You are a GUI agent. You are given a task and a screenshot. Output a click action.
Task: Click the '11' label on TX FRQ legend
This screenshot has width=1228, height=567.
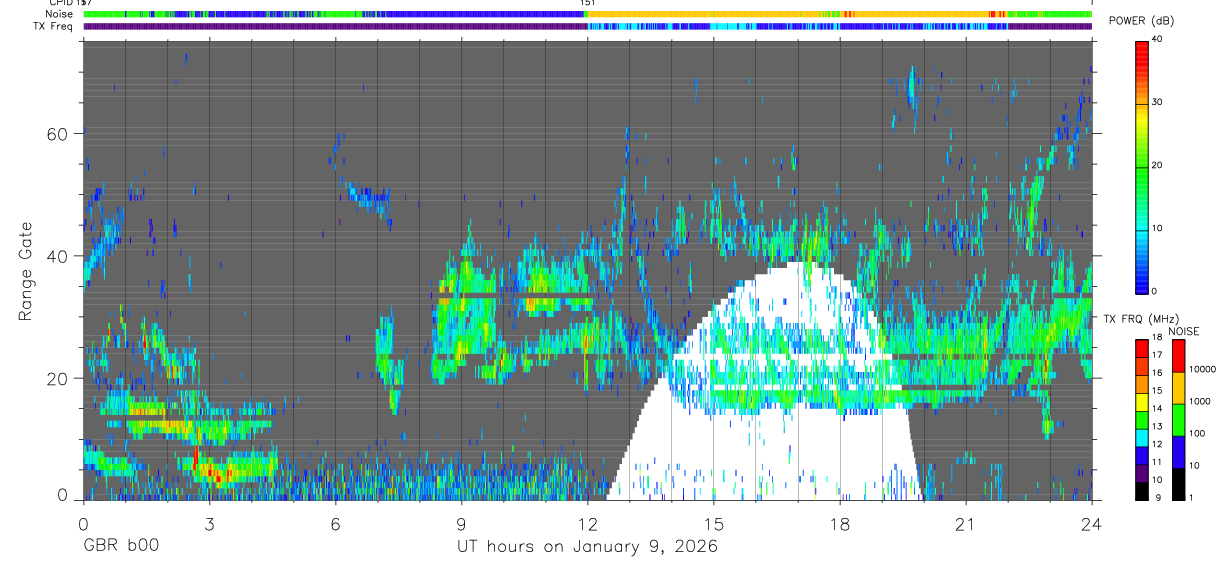[x=1157, y=462]
